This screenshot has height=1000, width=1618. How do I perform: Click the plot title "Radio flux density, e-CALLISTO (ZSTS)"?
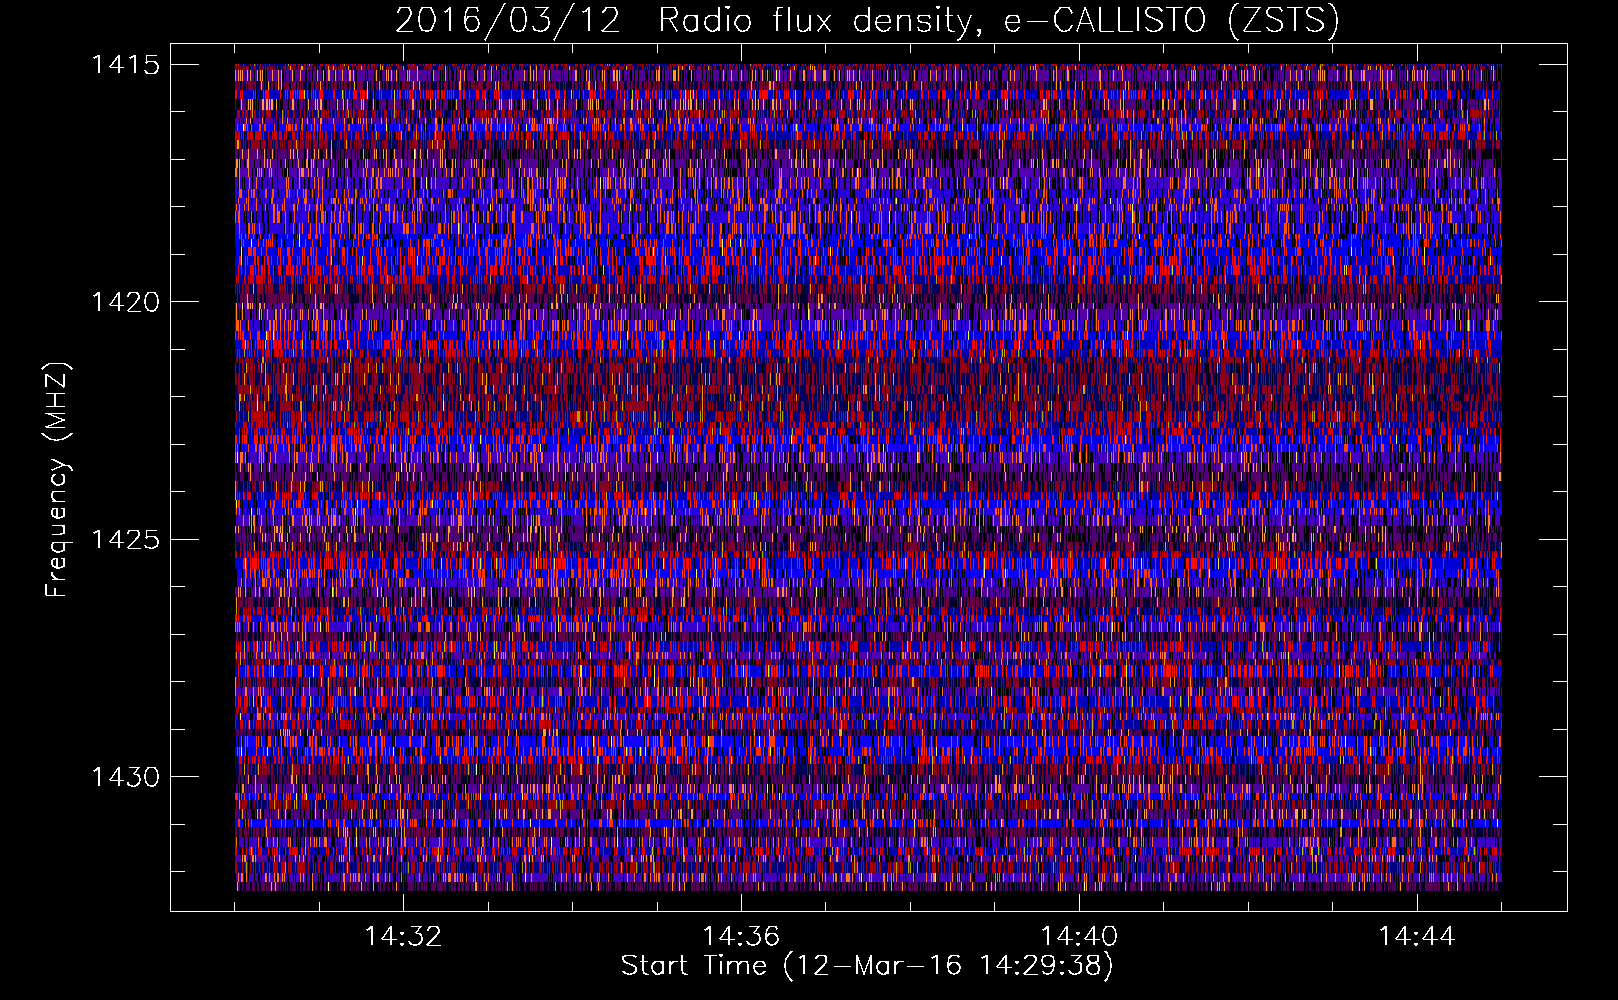click(998, 20)
